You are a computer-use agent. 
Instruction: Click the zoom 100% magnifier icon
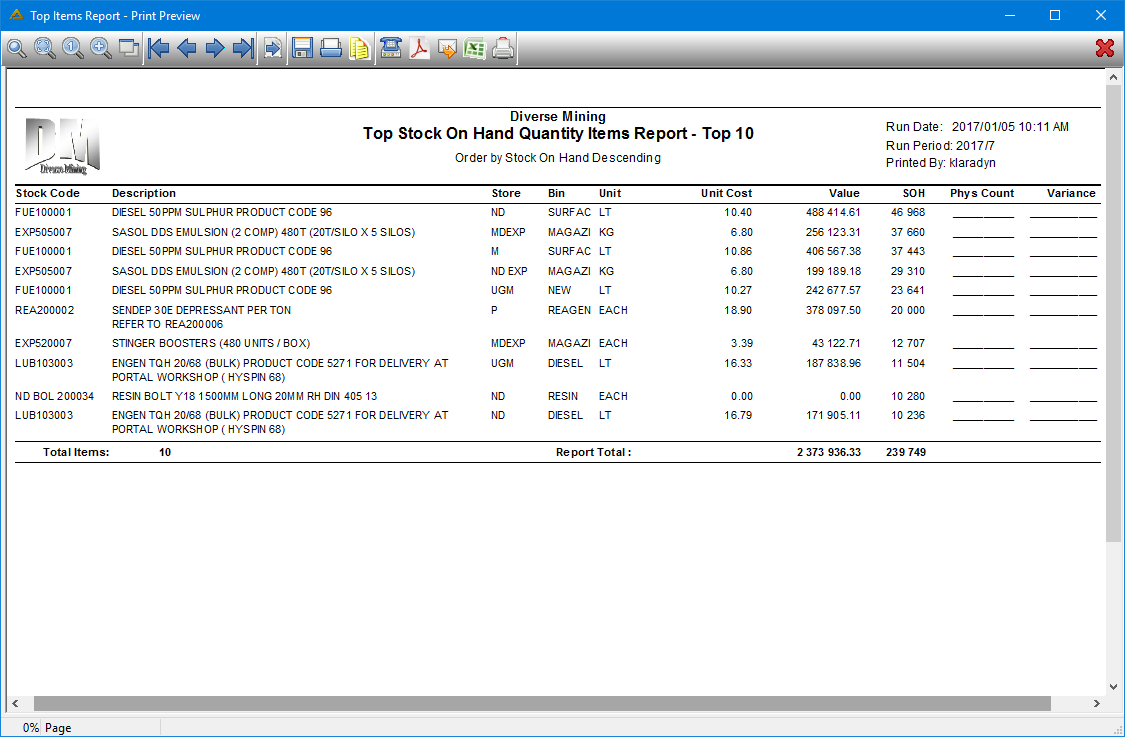[72, 49]
